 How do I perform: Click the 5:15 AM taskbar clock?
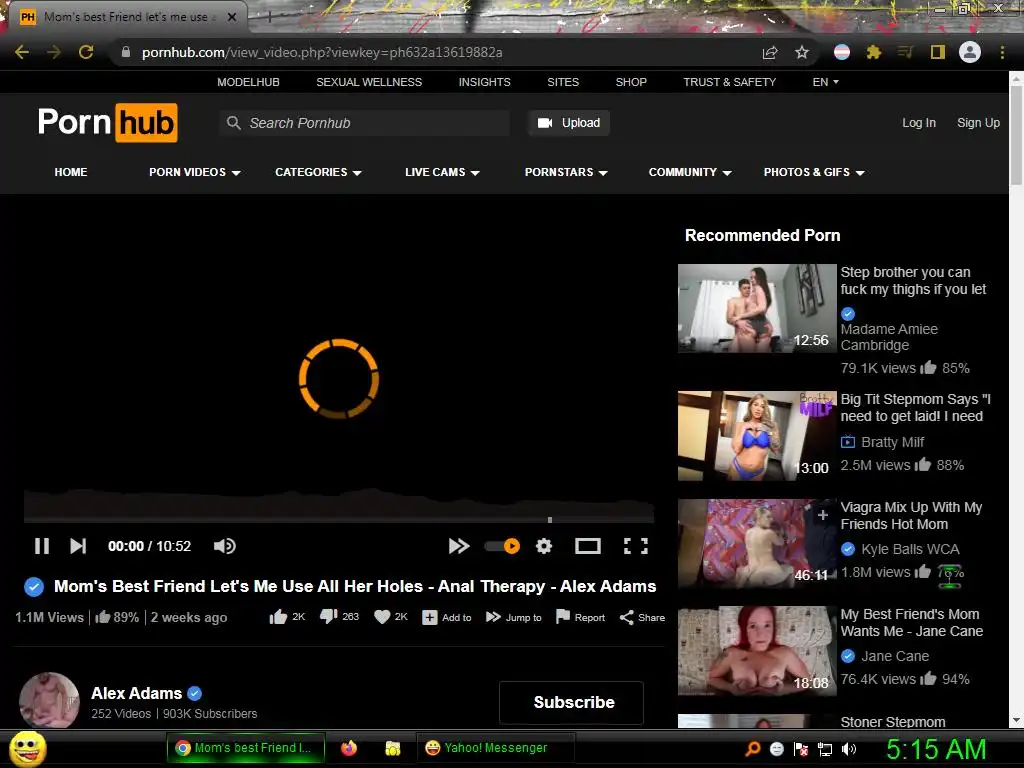[x=936, y=749]
